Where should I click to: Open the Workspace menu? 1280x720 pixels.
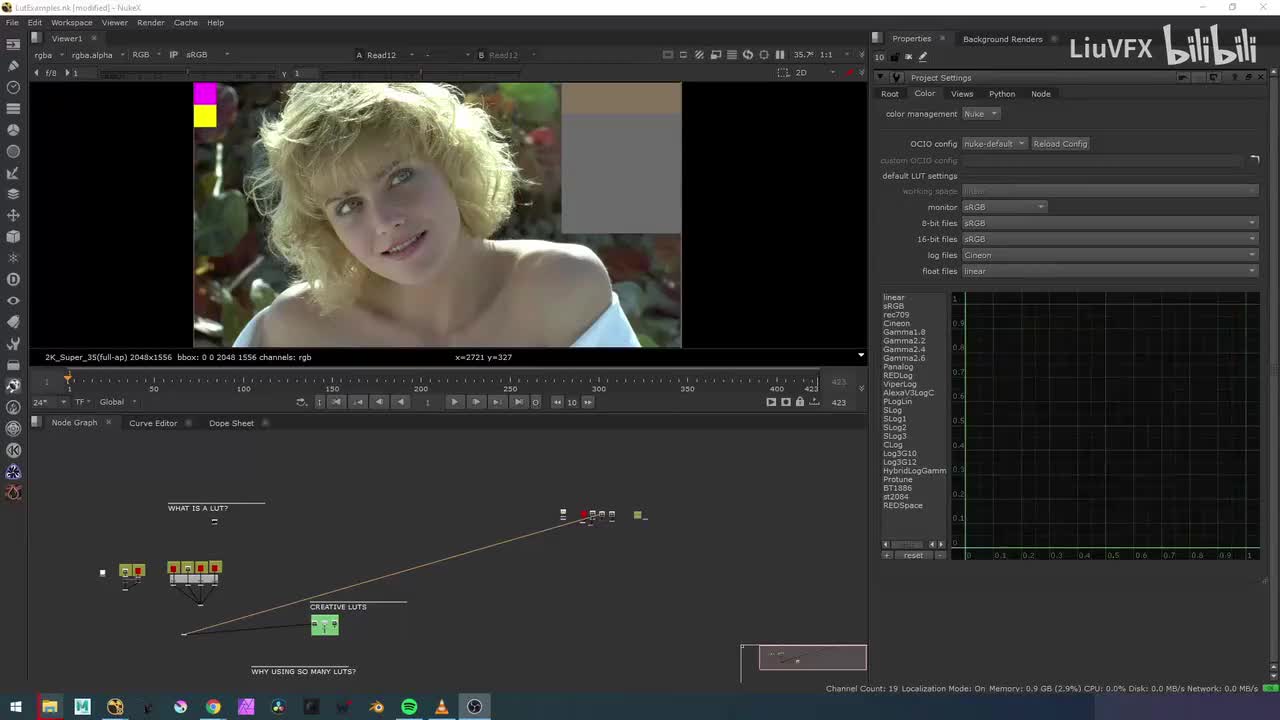click(x=71, y=22)
